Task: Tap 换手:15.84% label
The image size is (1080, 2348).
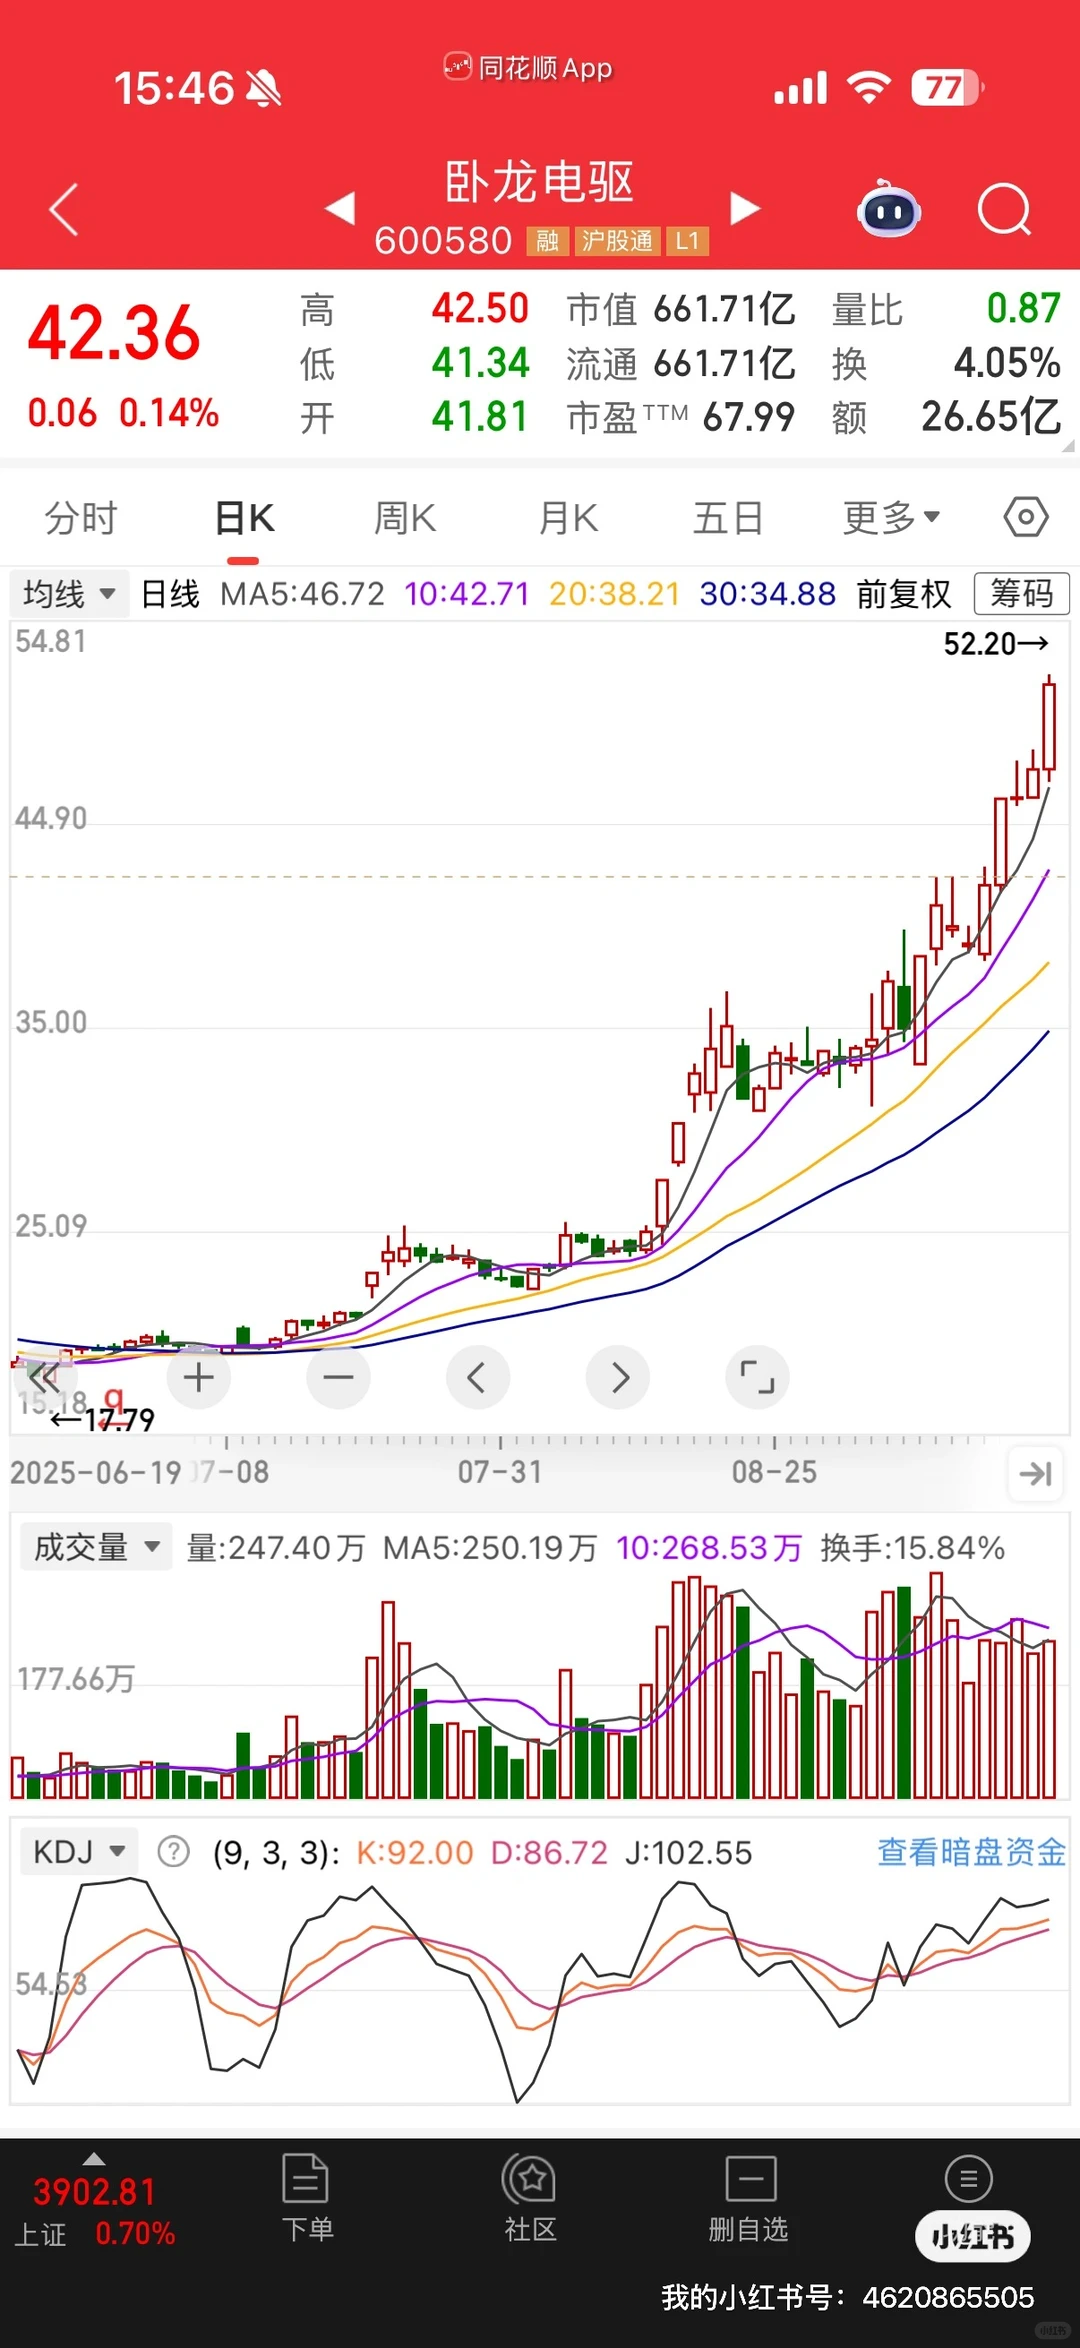Action: [912, 1548]
